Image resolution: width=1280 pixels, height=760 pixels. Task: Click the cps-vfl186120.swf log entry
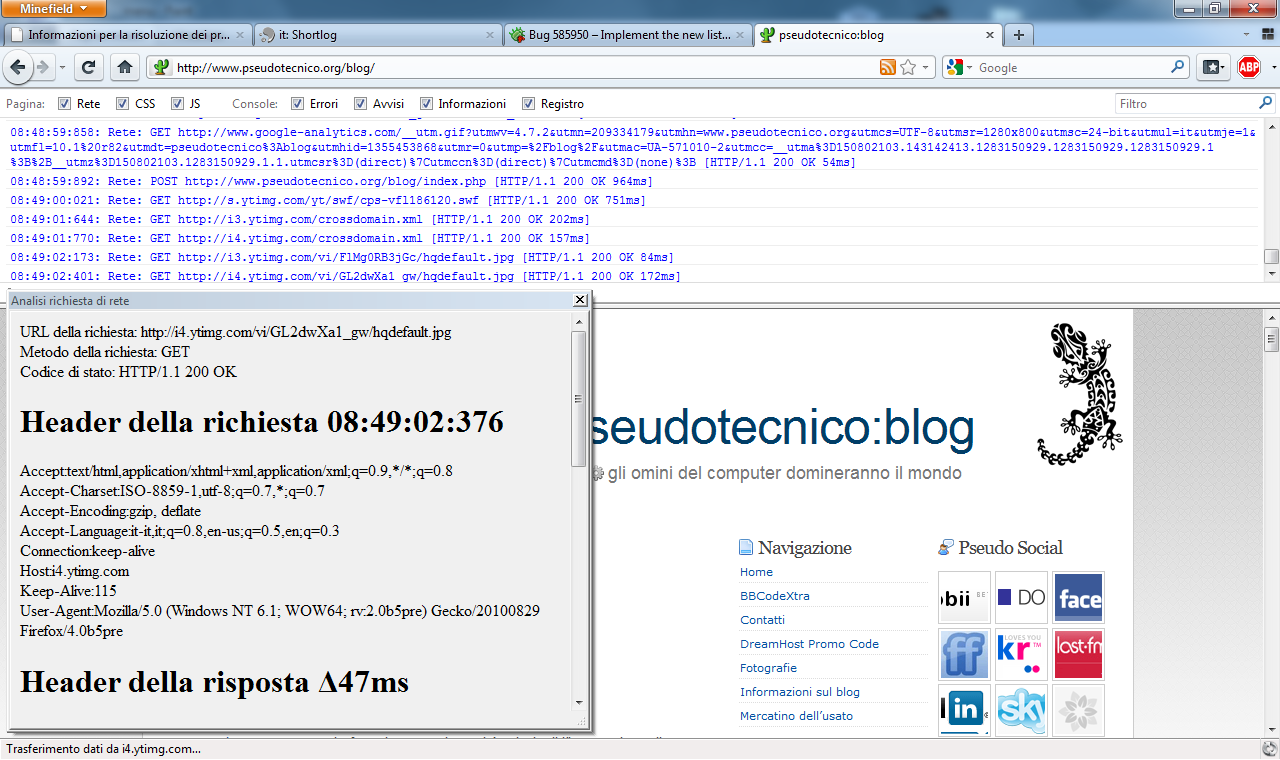click(328, 200)
